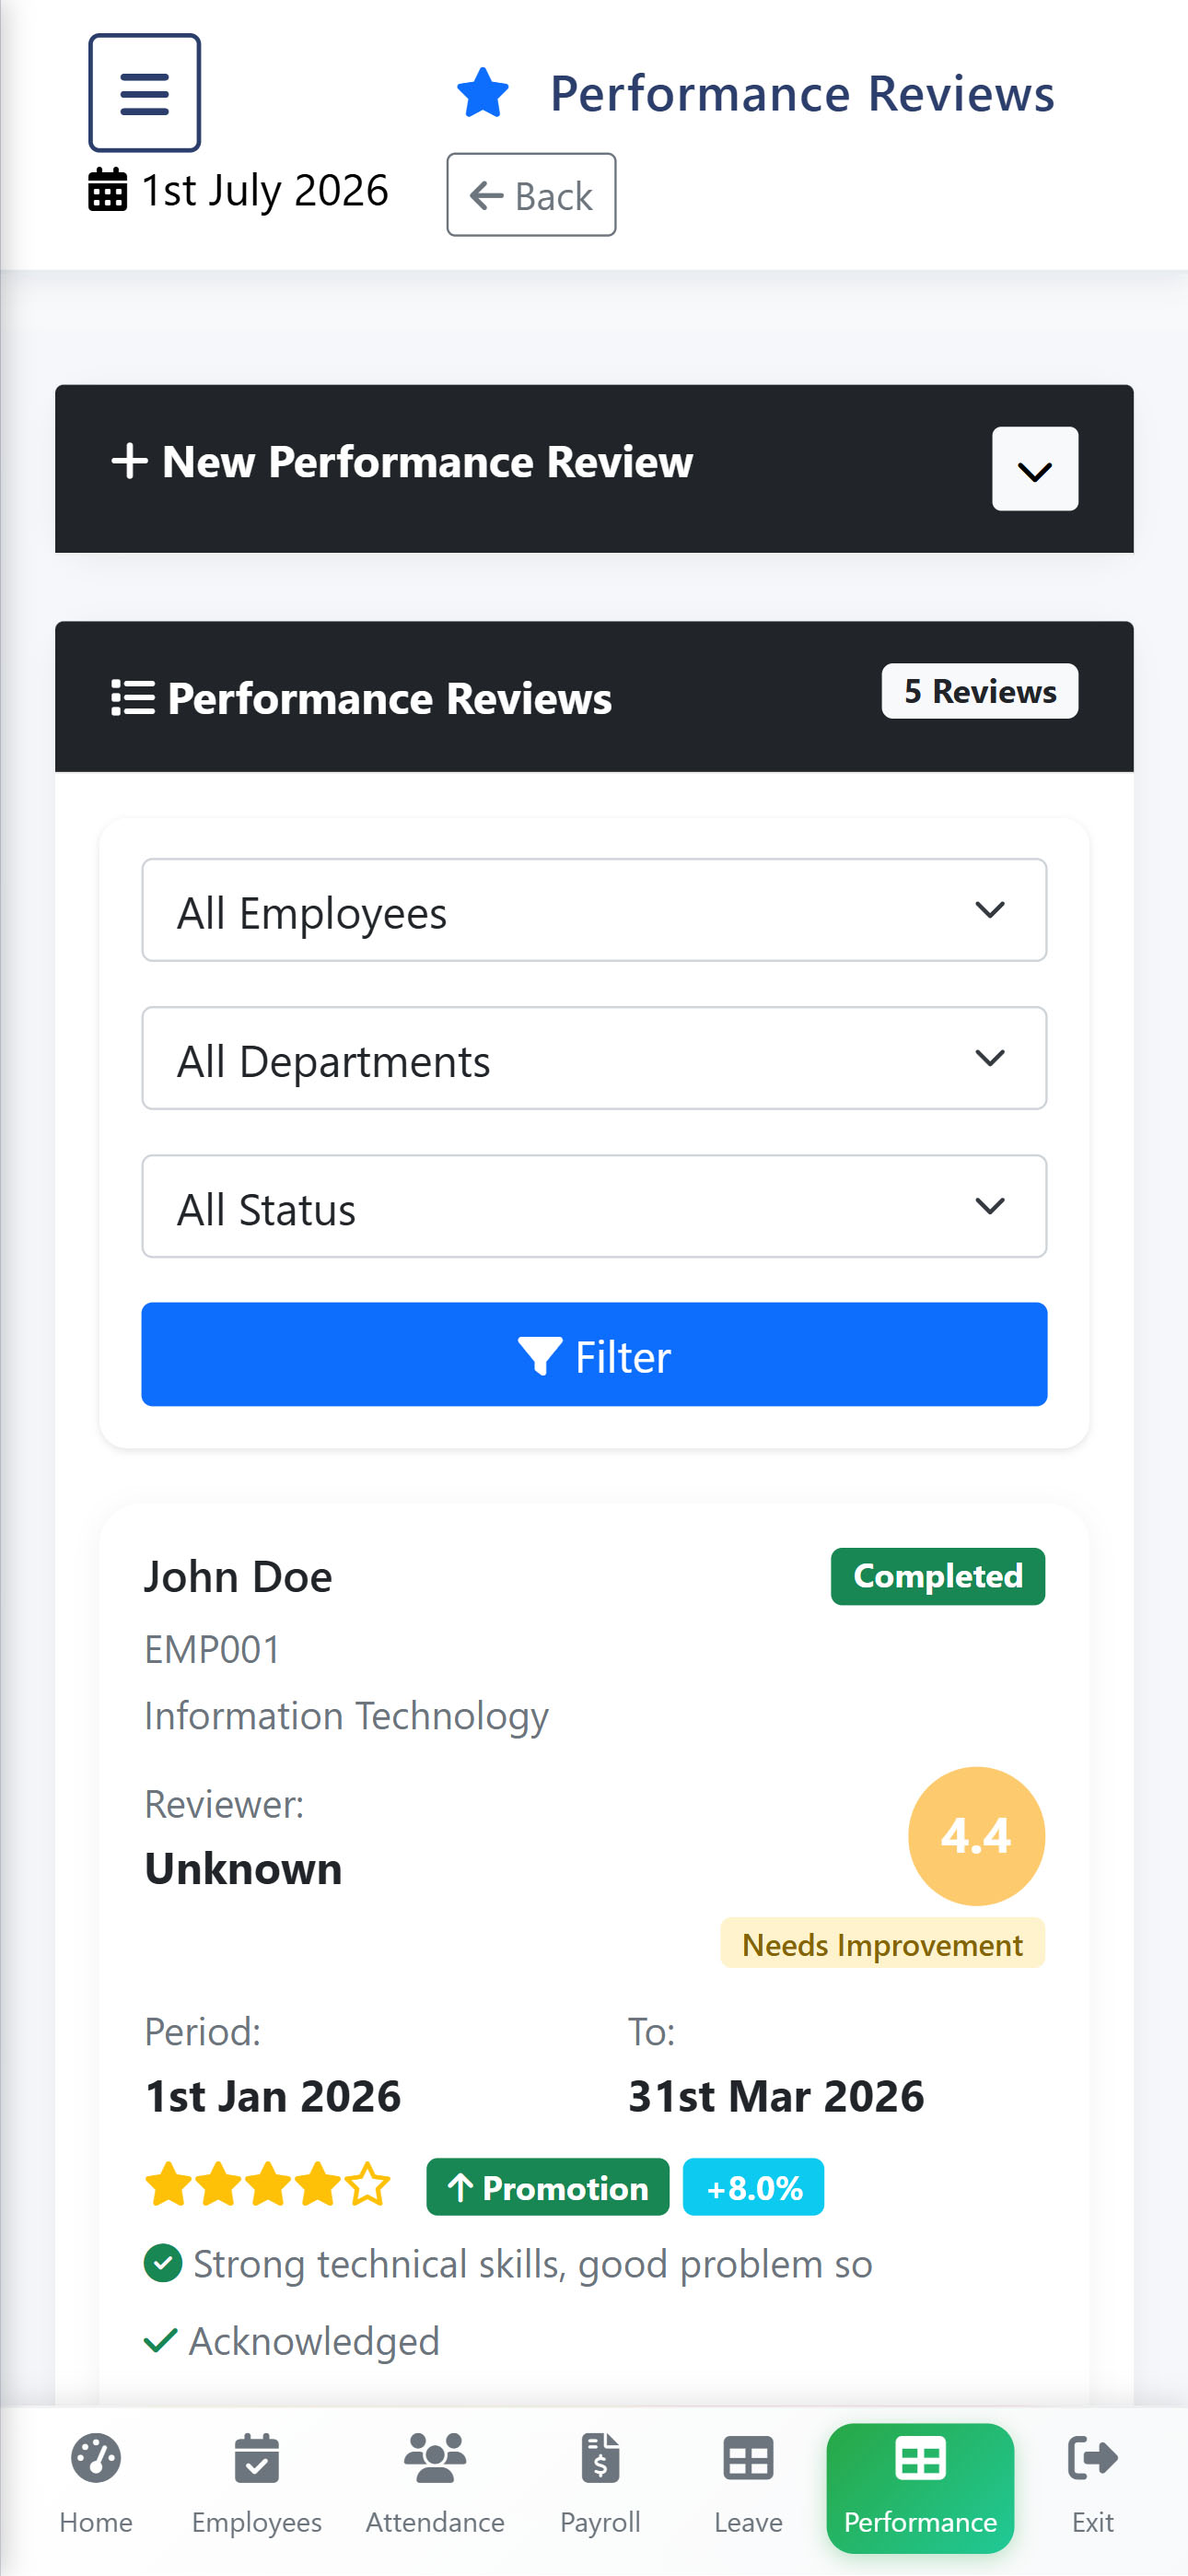
Task: Click the plus icon beside New Performance Review
Action: pos(129,462)
